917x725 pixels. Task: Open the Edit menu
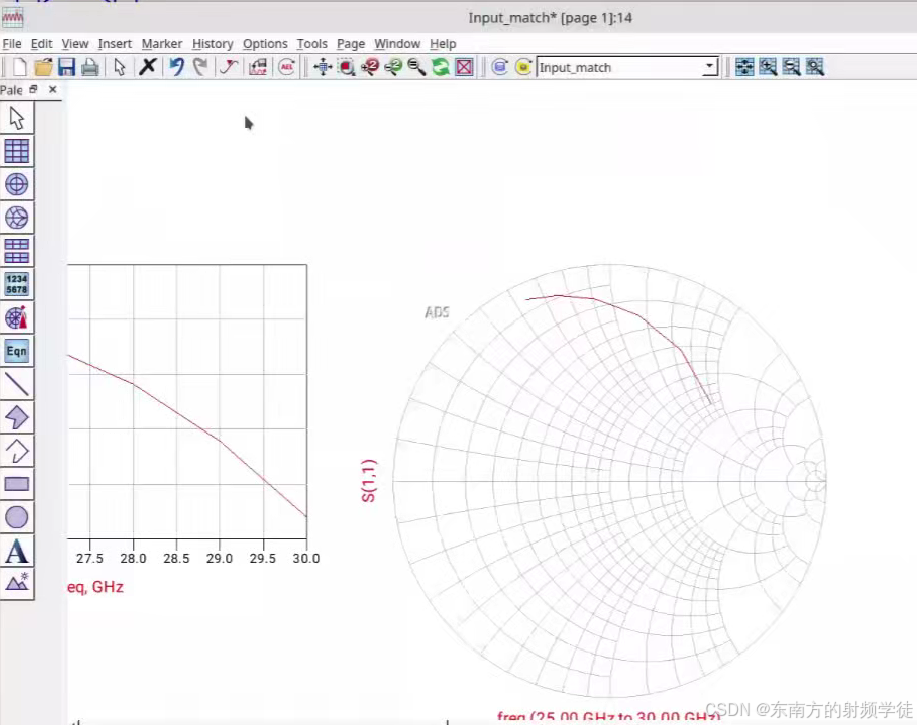pos(42,44)
